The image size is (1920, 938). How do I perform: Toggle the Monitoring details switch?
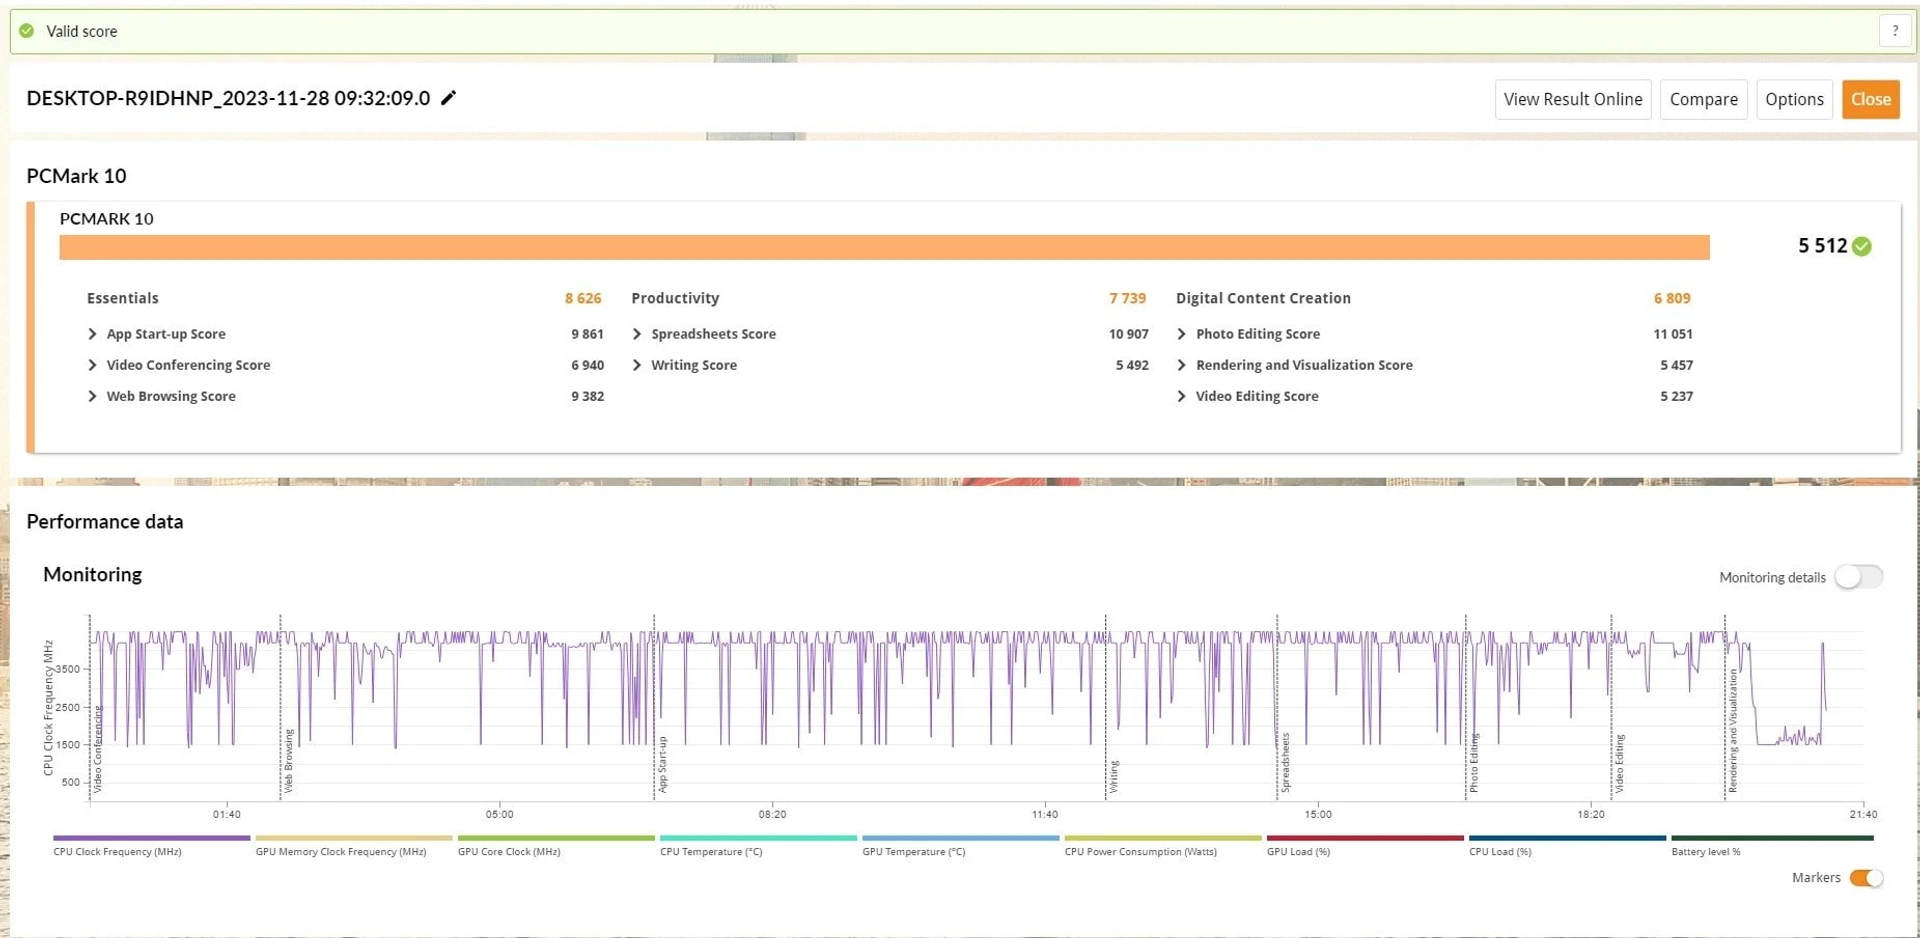click(1859, 577)
